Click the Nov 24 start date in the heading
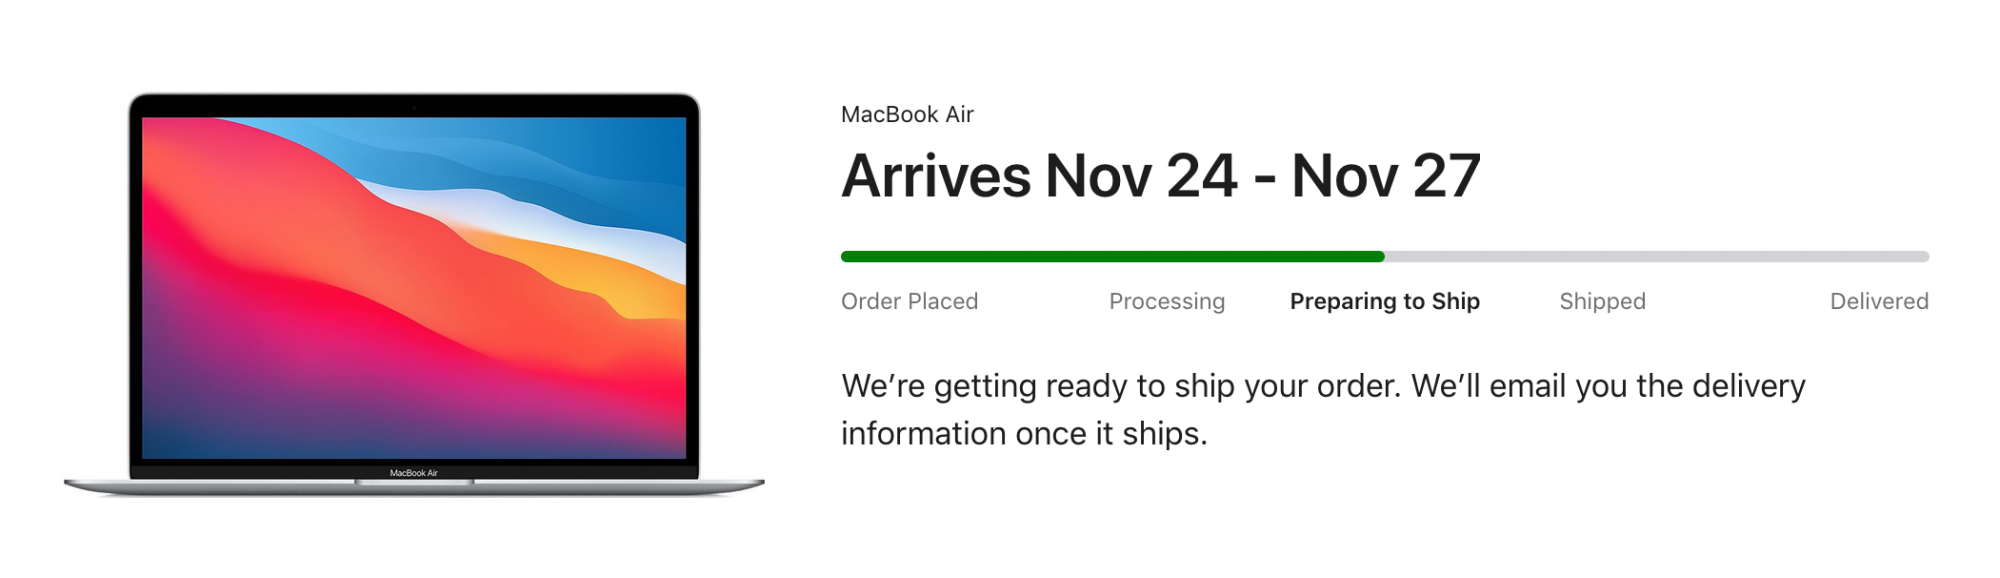Viewport: 2000px width, 578px height. pos(1141,177)
